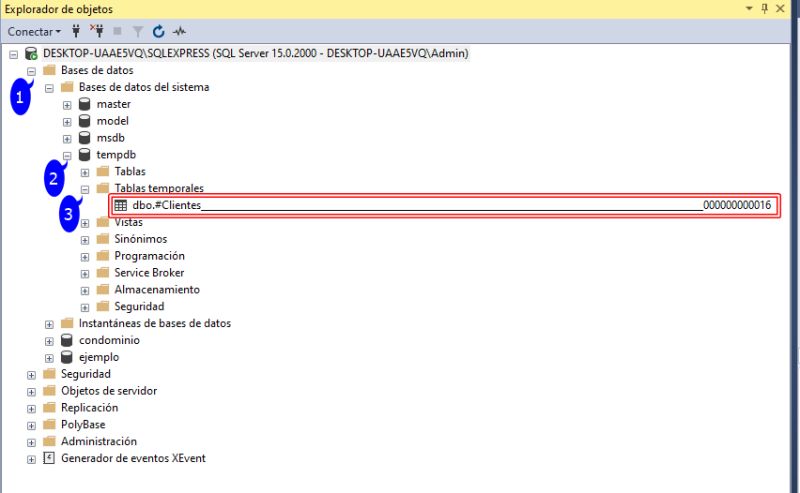Select the Objetos de servidor label
The height and width of the screenshot is (493, 800).
coord(109,390)
